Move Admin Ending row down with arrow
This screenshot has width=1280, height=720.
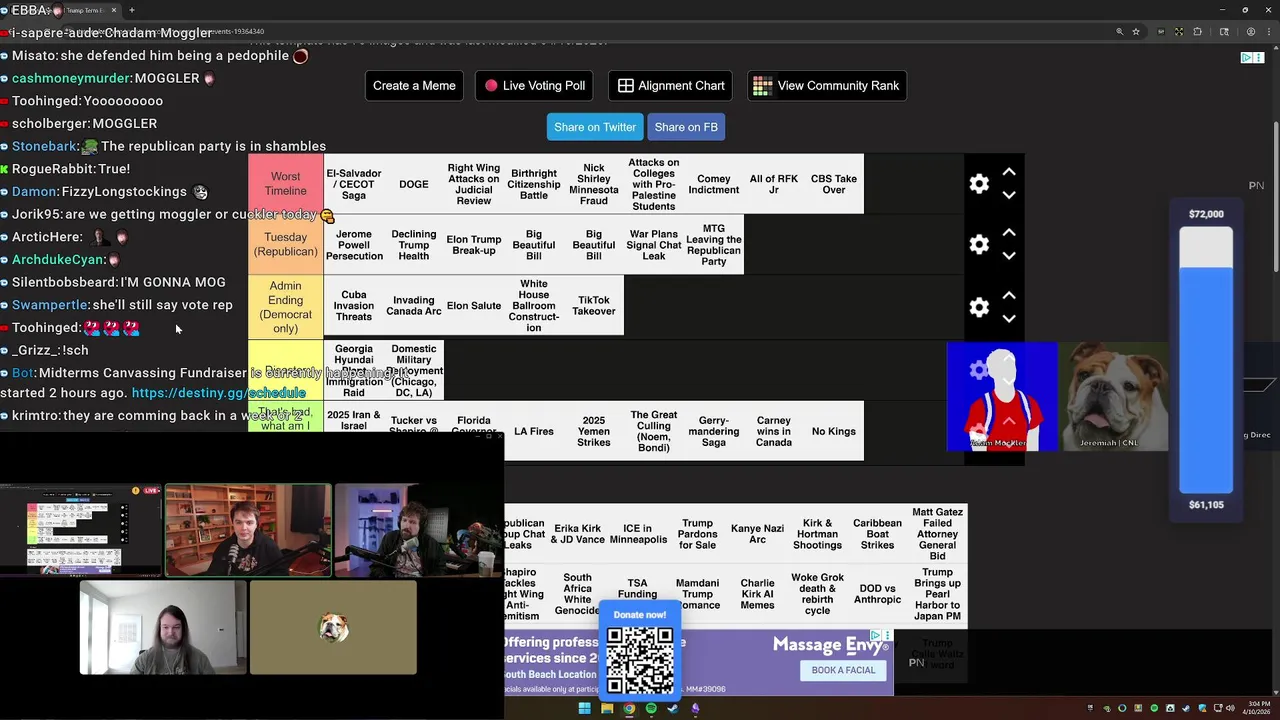coord(1009,319)
